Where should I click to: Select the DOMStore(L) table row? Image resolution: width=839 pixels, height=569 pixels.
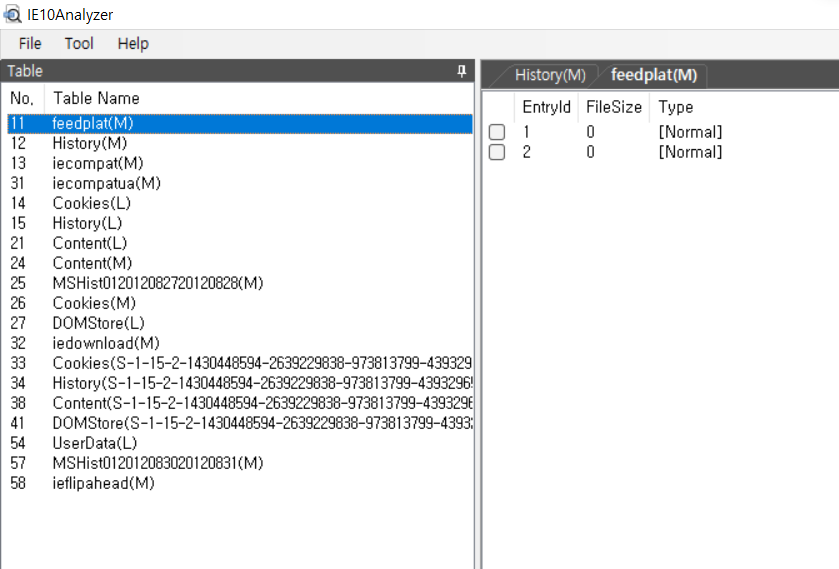point(240,323)
